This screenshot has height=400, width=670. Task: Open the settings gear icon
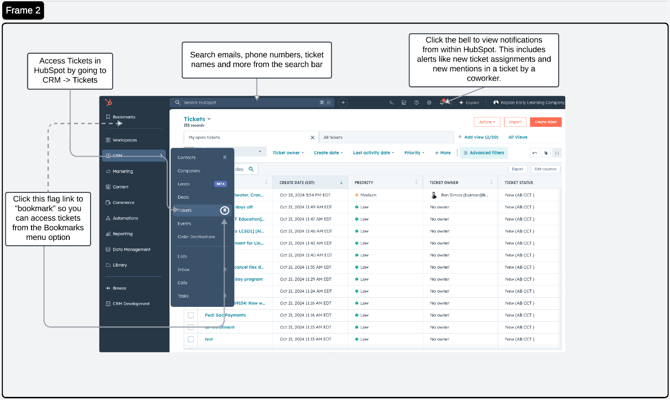pos(429,102)
